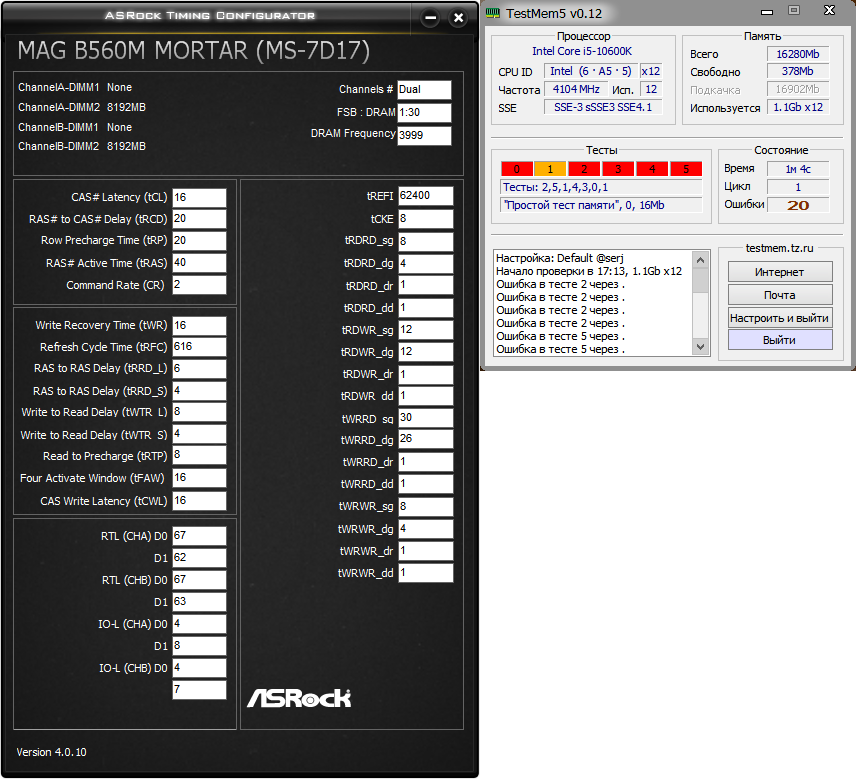
Task: Click the tRRD_S value field
Action: click(199, 391)
